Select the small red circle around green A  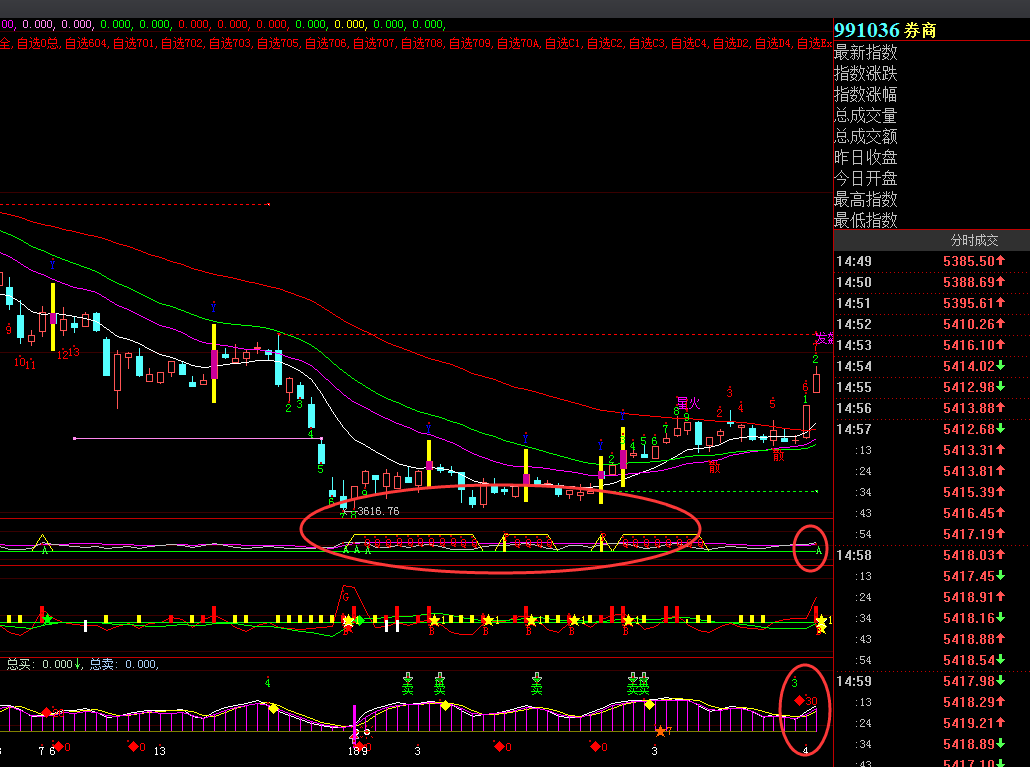[811, 548]
